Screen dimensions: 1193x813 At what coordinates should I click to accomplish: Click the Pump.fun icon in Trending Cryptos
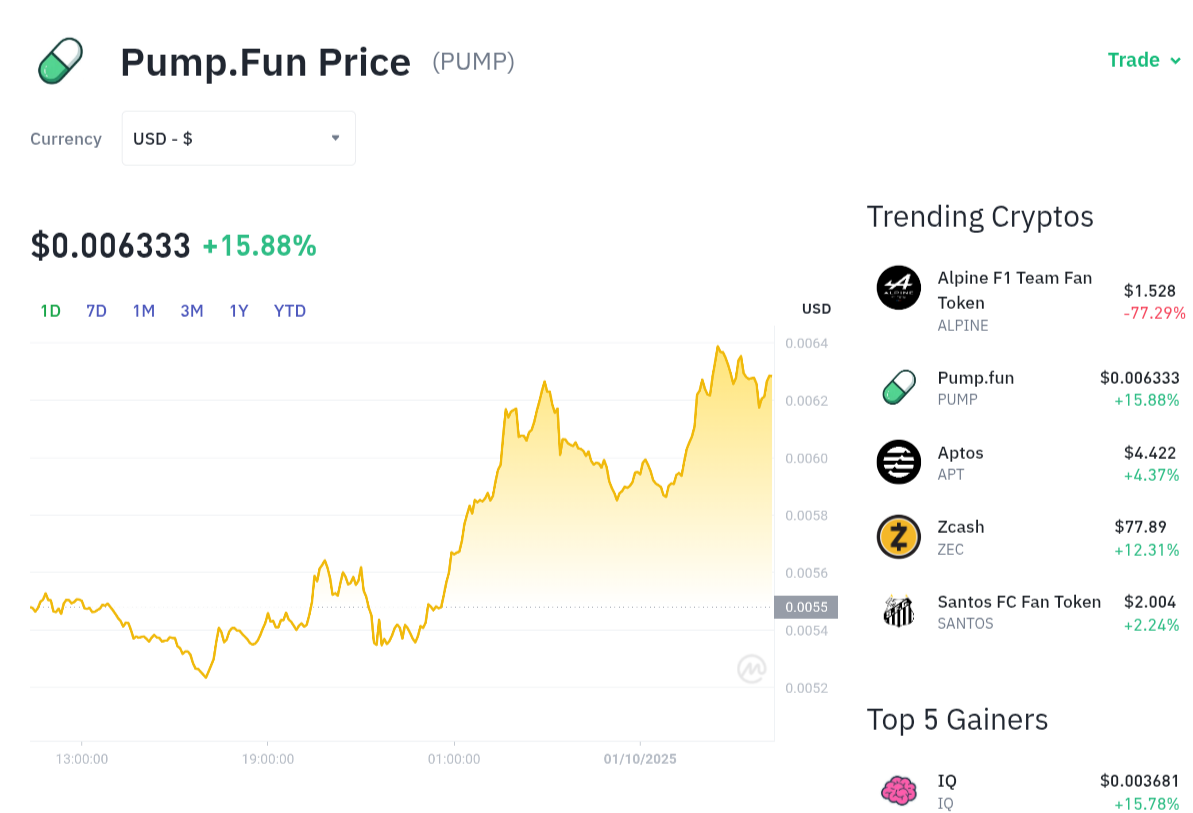(898, 387)
